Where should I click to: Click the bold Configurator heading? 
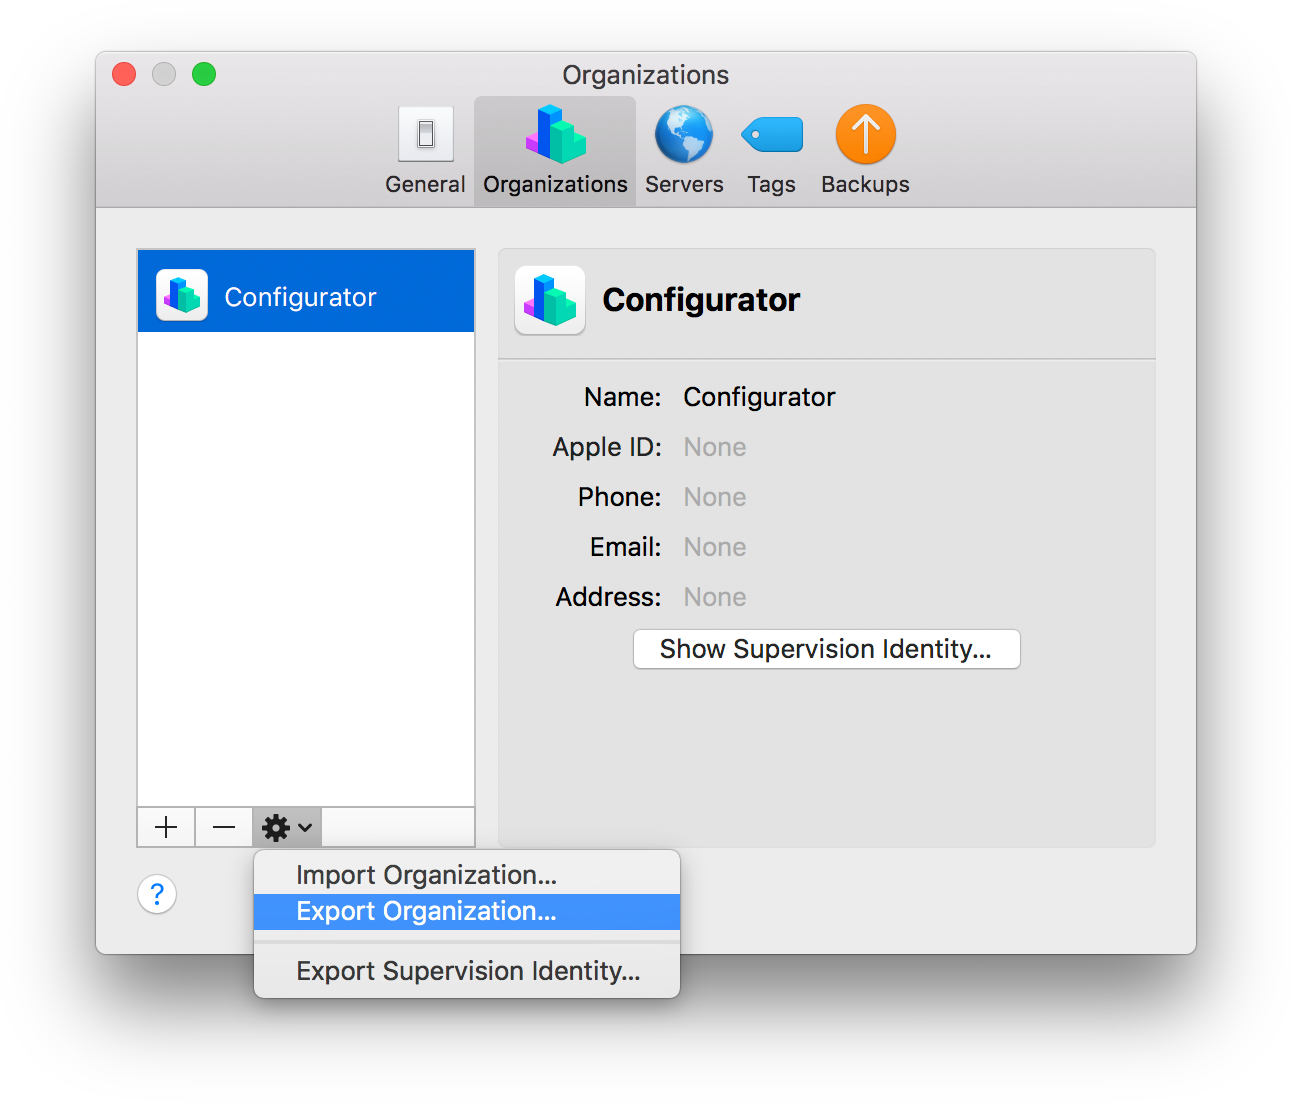coord(701,300)
